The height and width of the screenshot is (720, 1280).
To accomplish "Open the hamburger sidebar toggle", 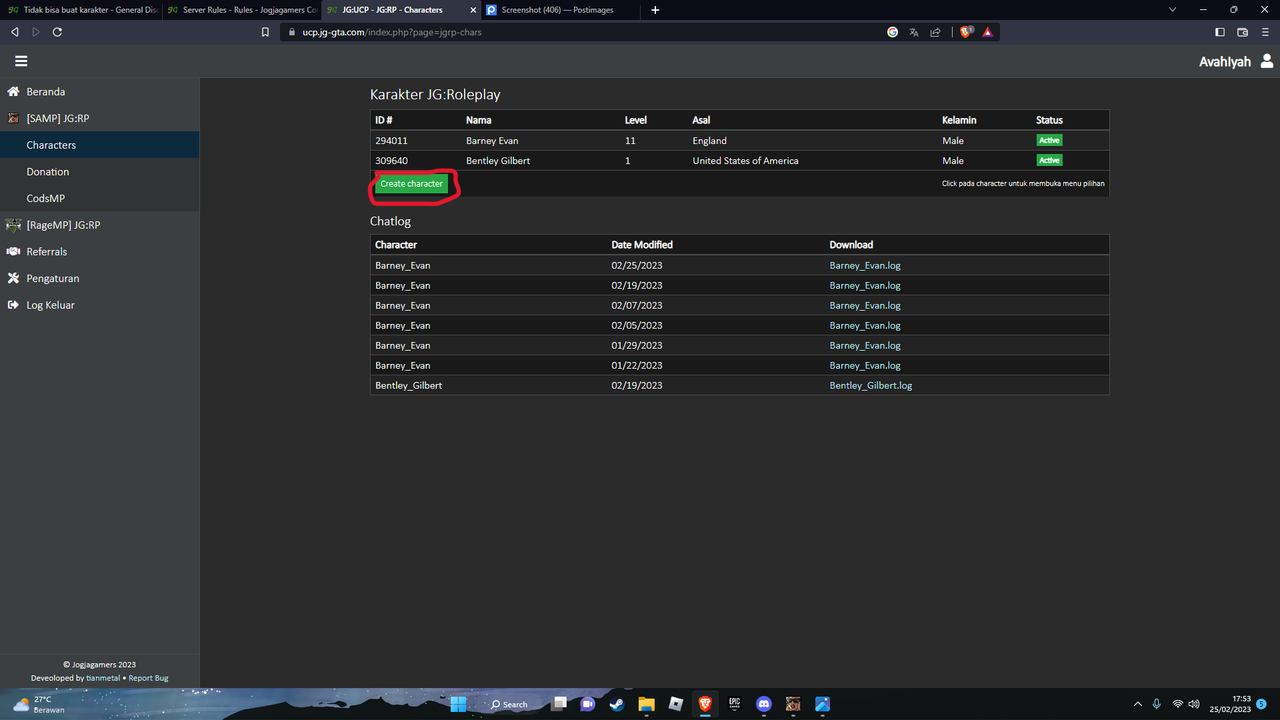I will coord(21,61).
